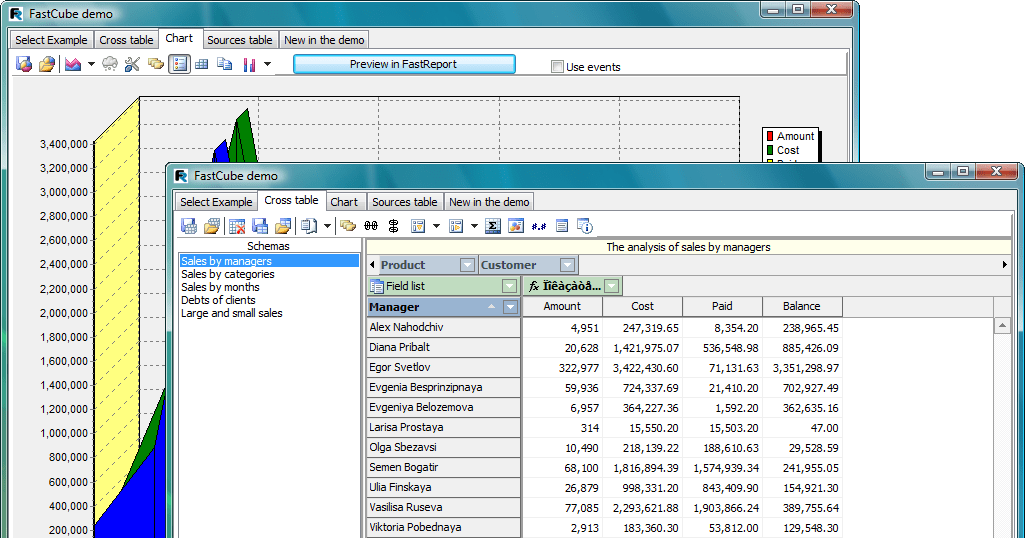Open New in the demo tab in front window
The image size is (1025, 538).
[489, 202]
